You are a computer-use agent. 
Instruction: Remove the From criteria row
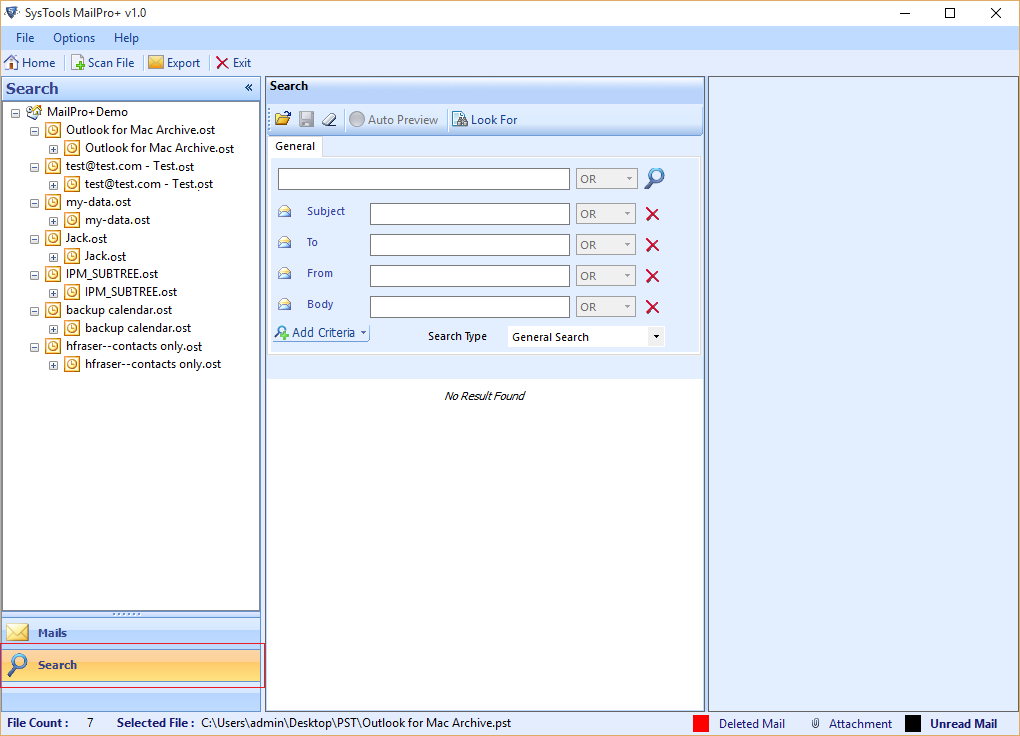pos(652,276)
